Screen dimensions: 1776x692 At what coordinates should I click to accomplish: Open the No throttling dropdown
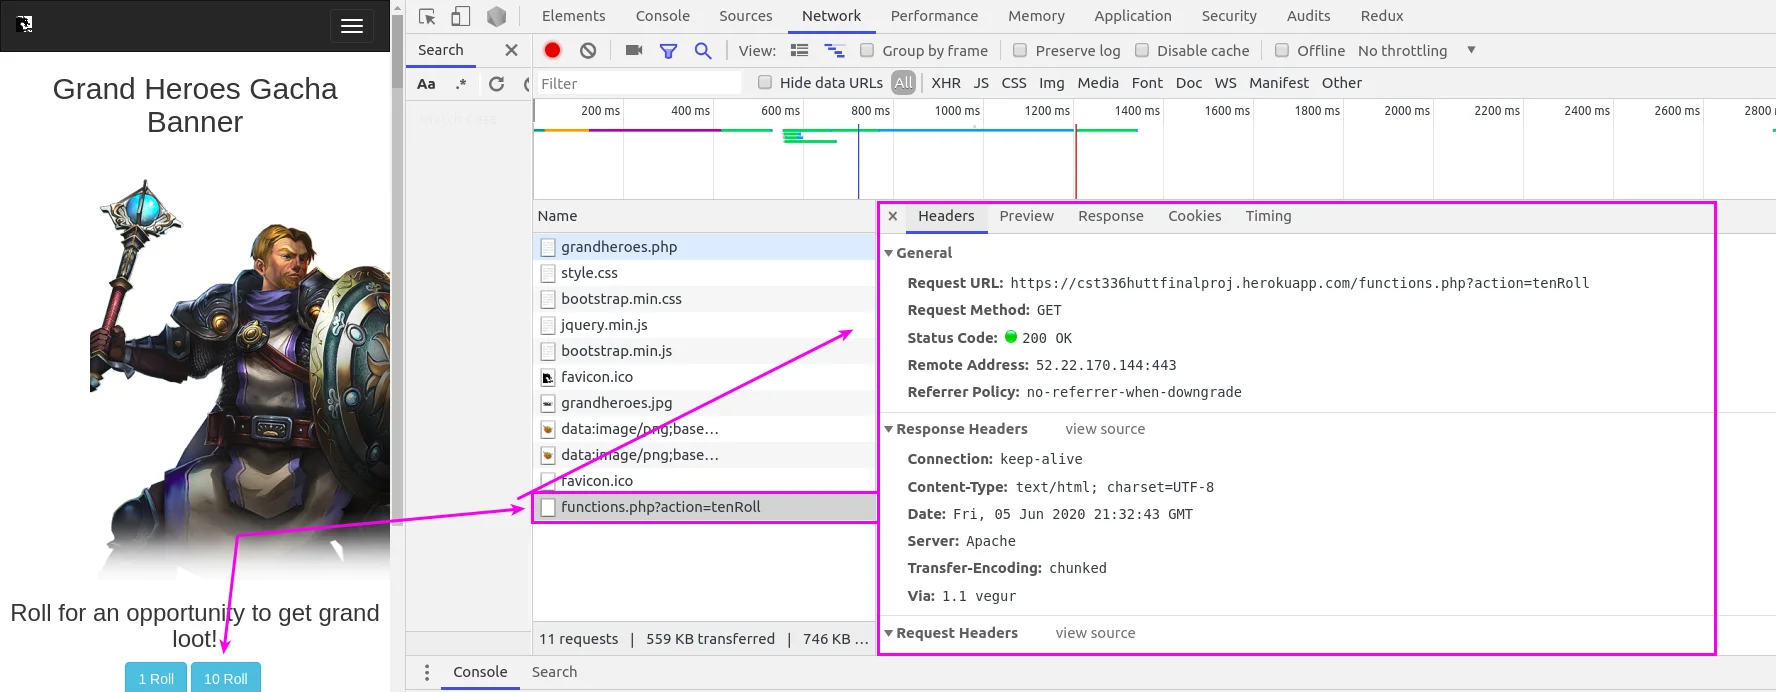point(1415,50)
